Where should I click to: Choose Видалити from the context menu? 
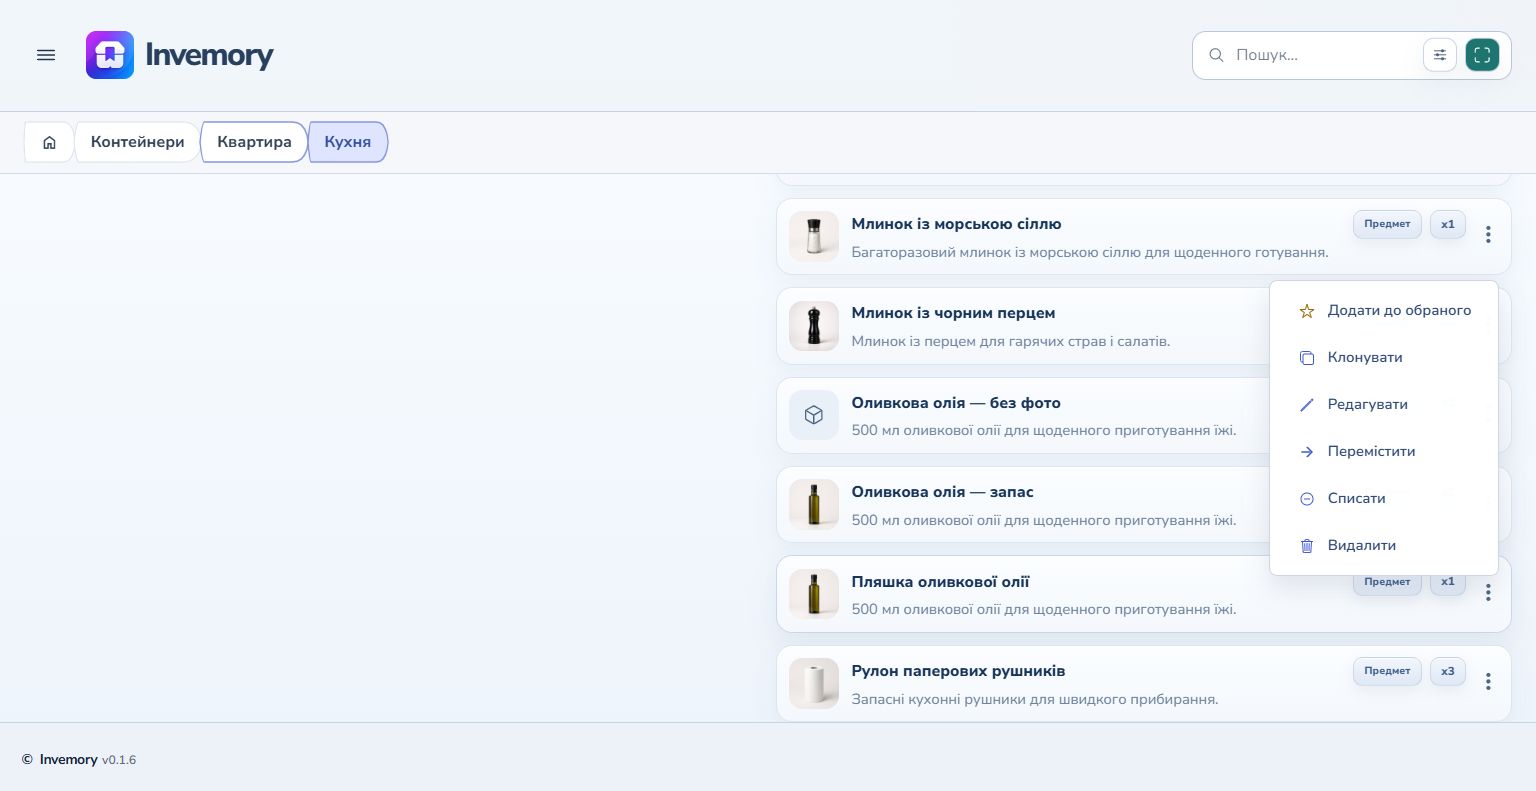[1384, 546]
